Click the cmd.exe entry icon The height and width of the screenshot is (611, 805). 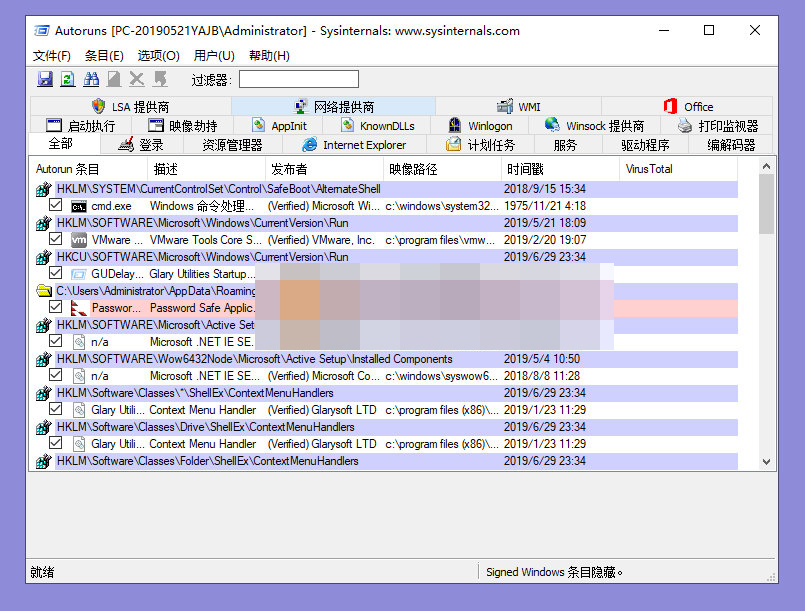pyautogui.click(x=78, y=206)
